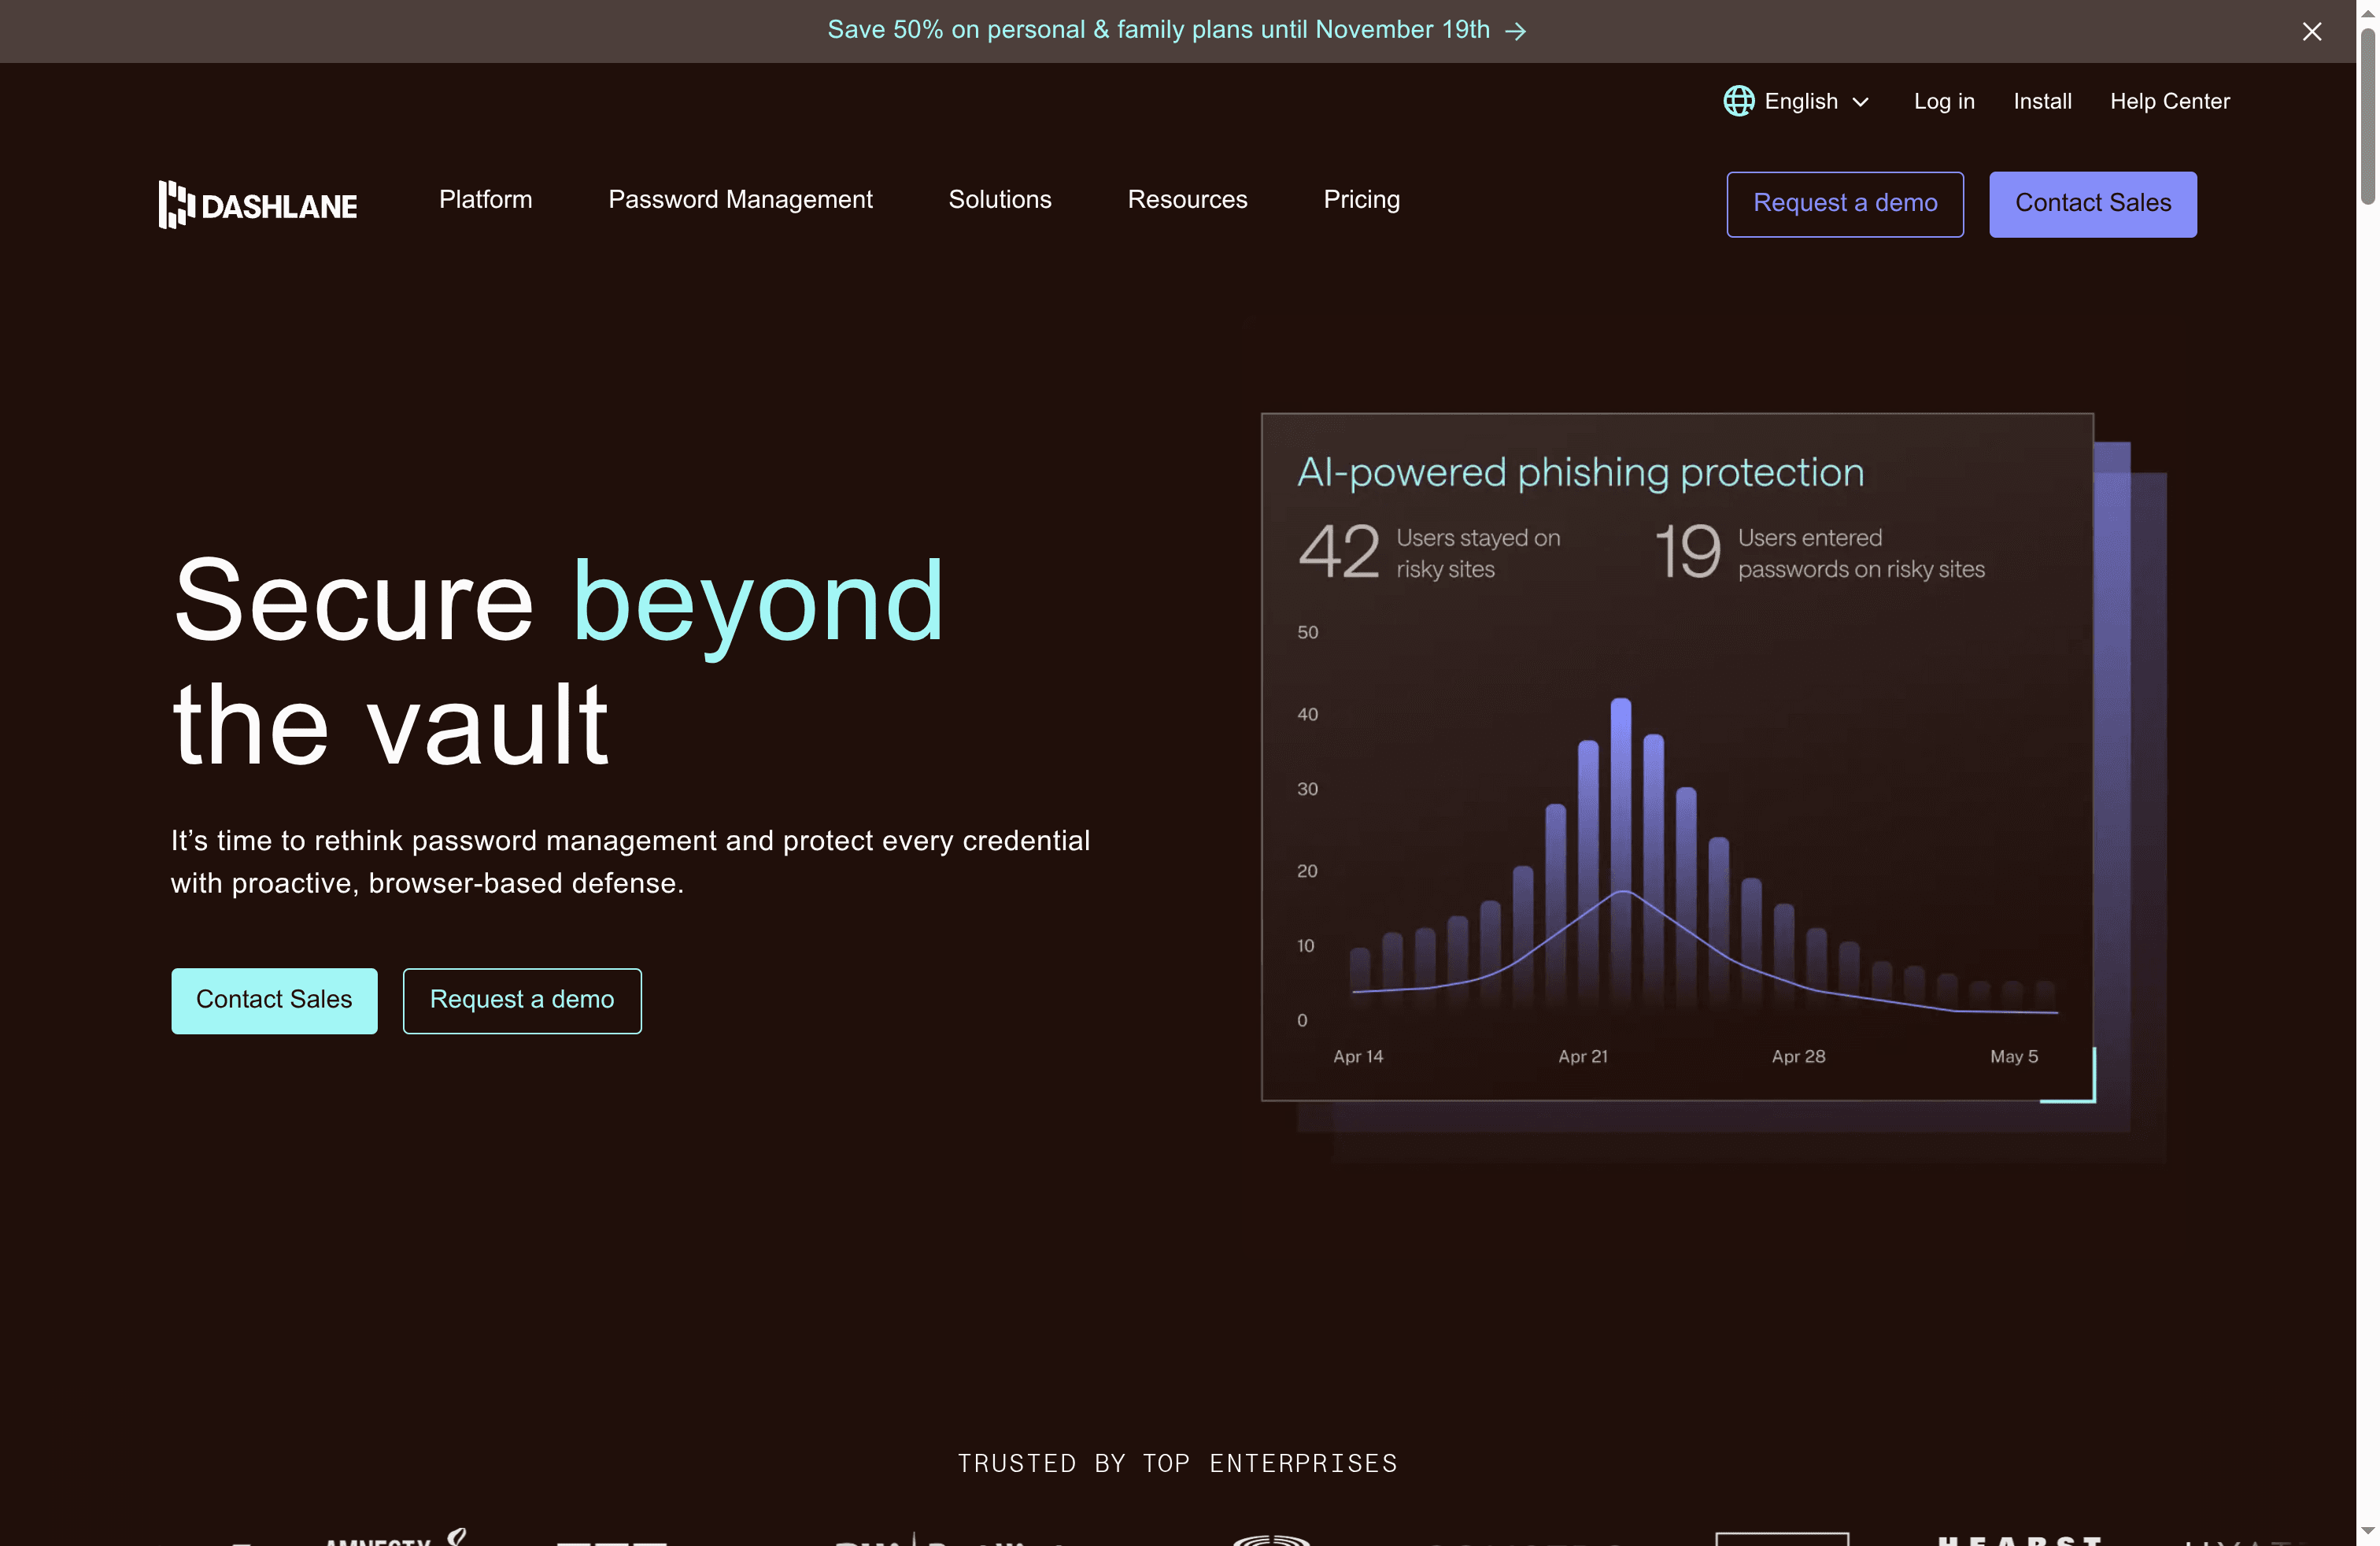Viewport: 2380px width, 1546px height.
Task: Click the AI-powered phishing protection heading
Action: (x=1581, y=472)
